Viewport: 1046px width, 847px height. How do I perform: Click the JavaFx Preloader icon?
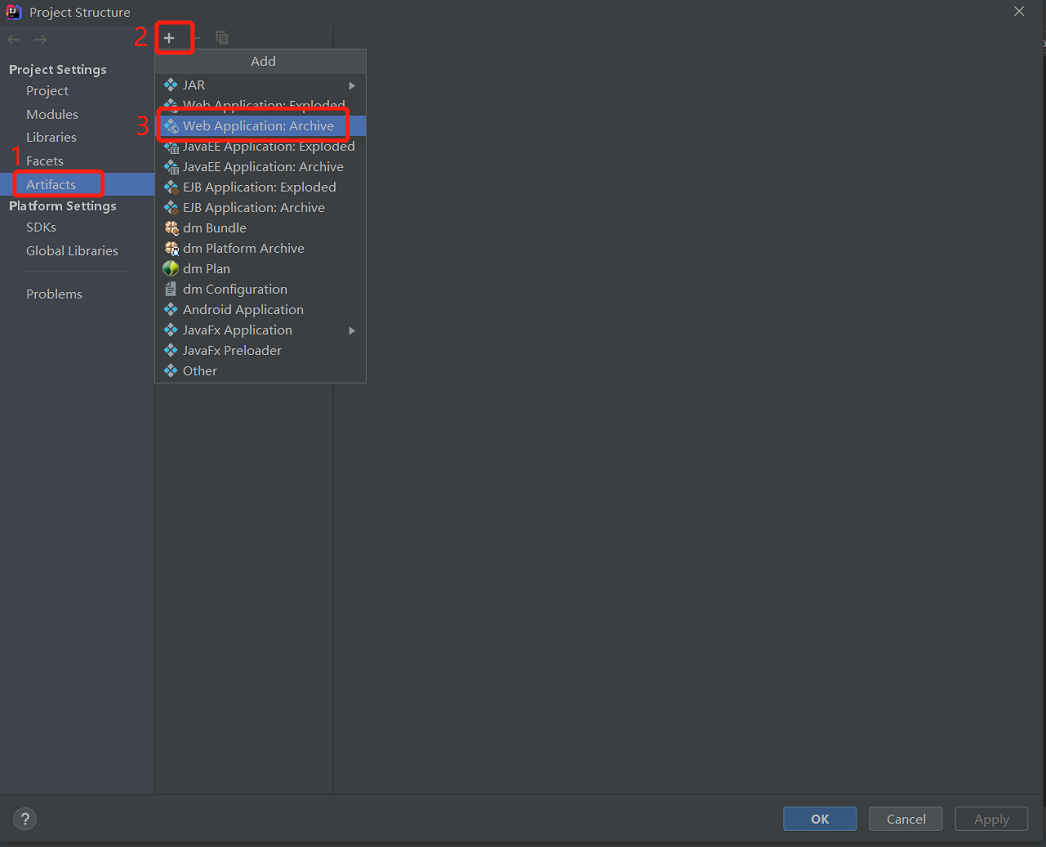click(171, 350)
